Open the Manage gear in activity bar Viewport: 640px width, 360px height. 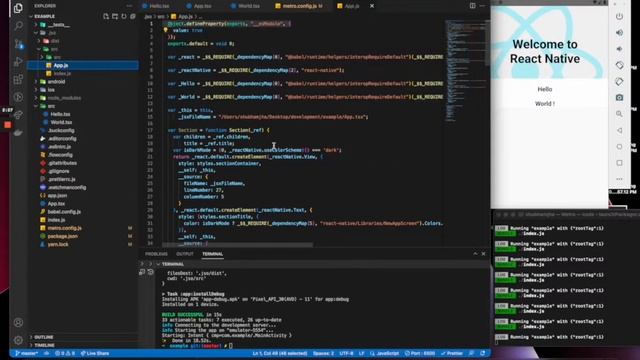coord(18,340)
